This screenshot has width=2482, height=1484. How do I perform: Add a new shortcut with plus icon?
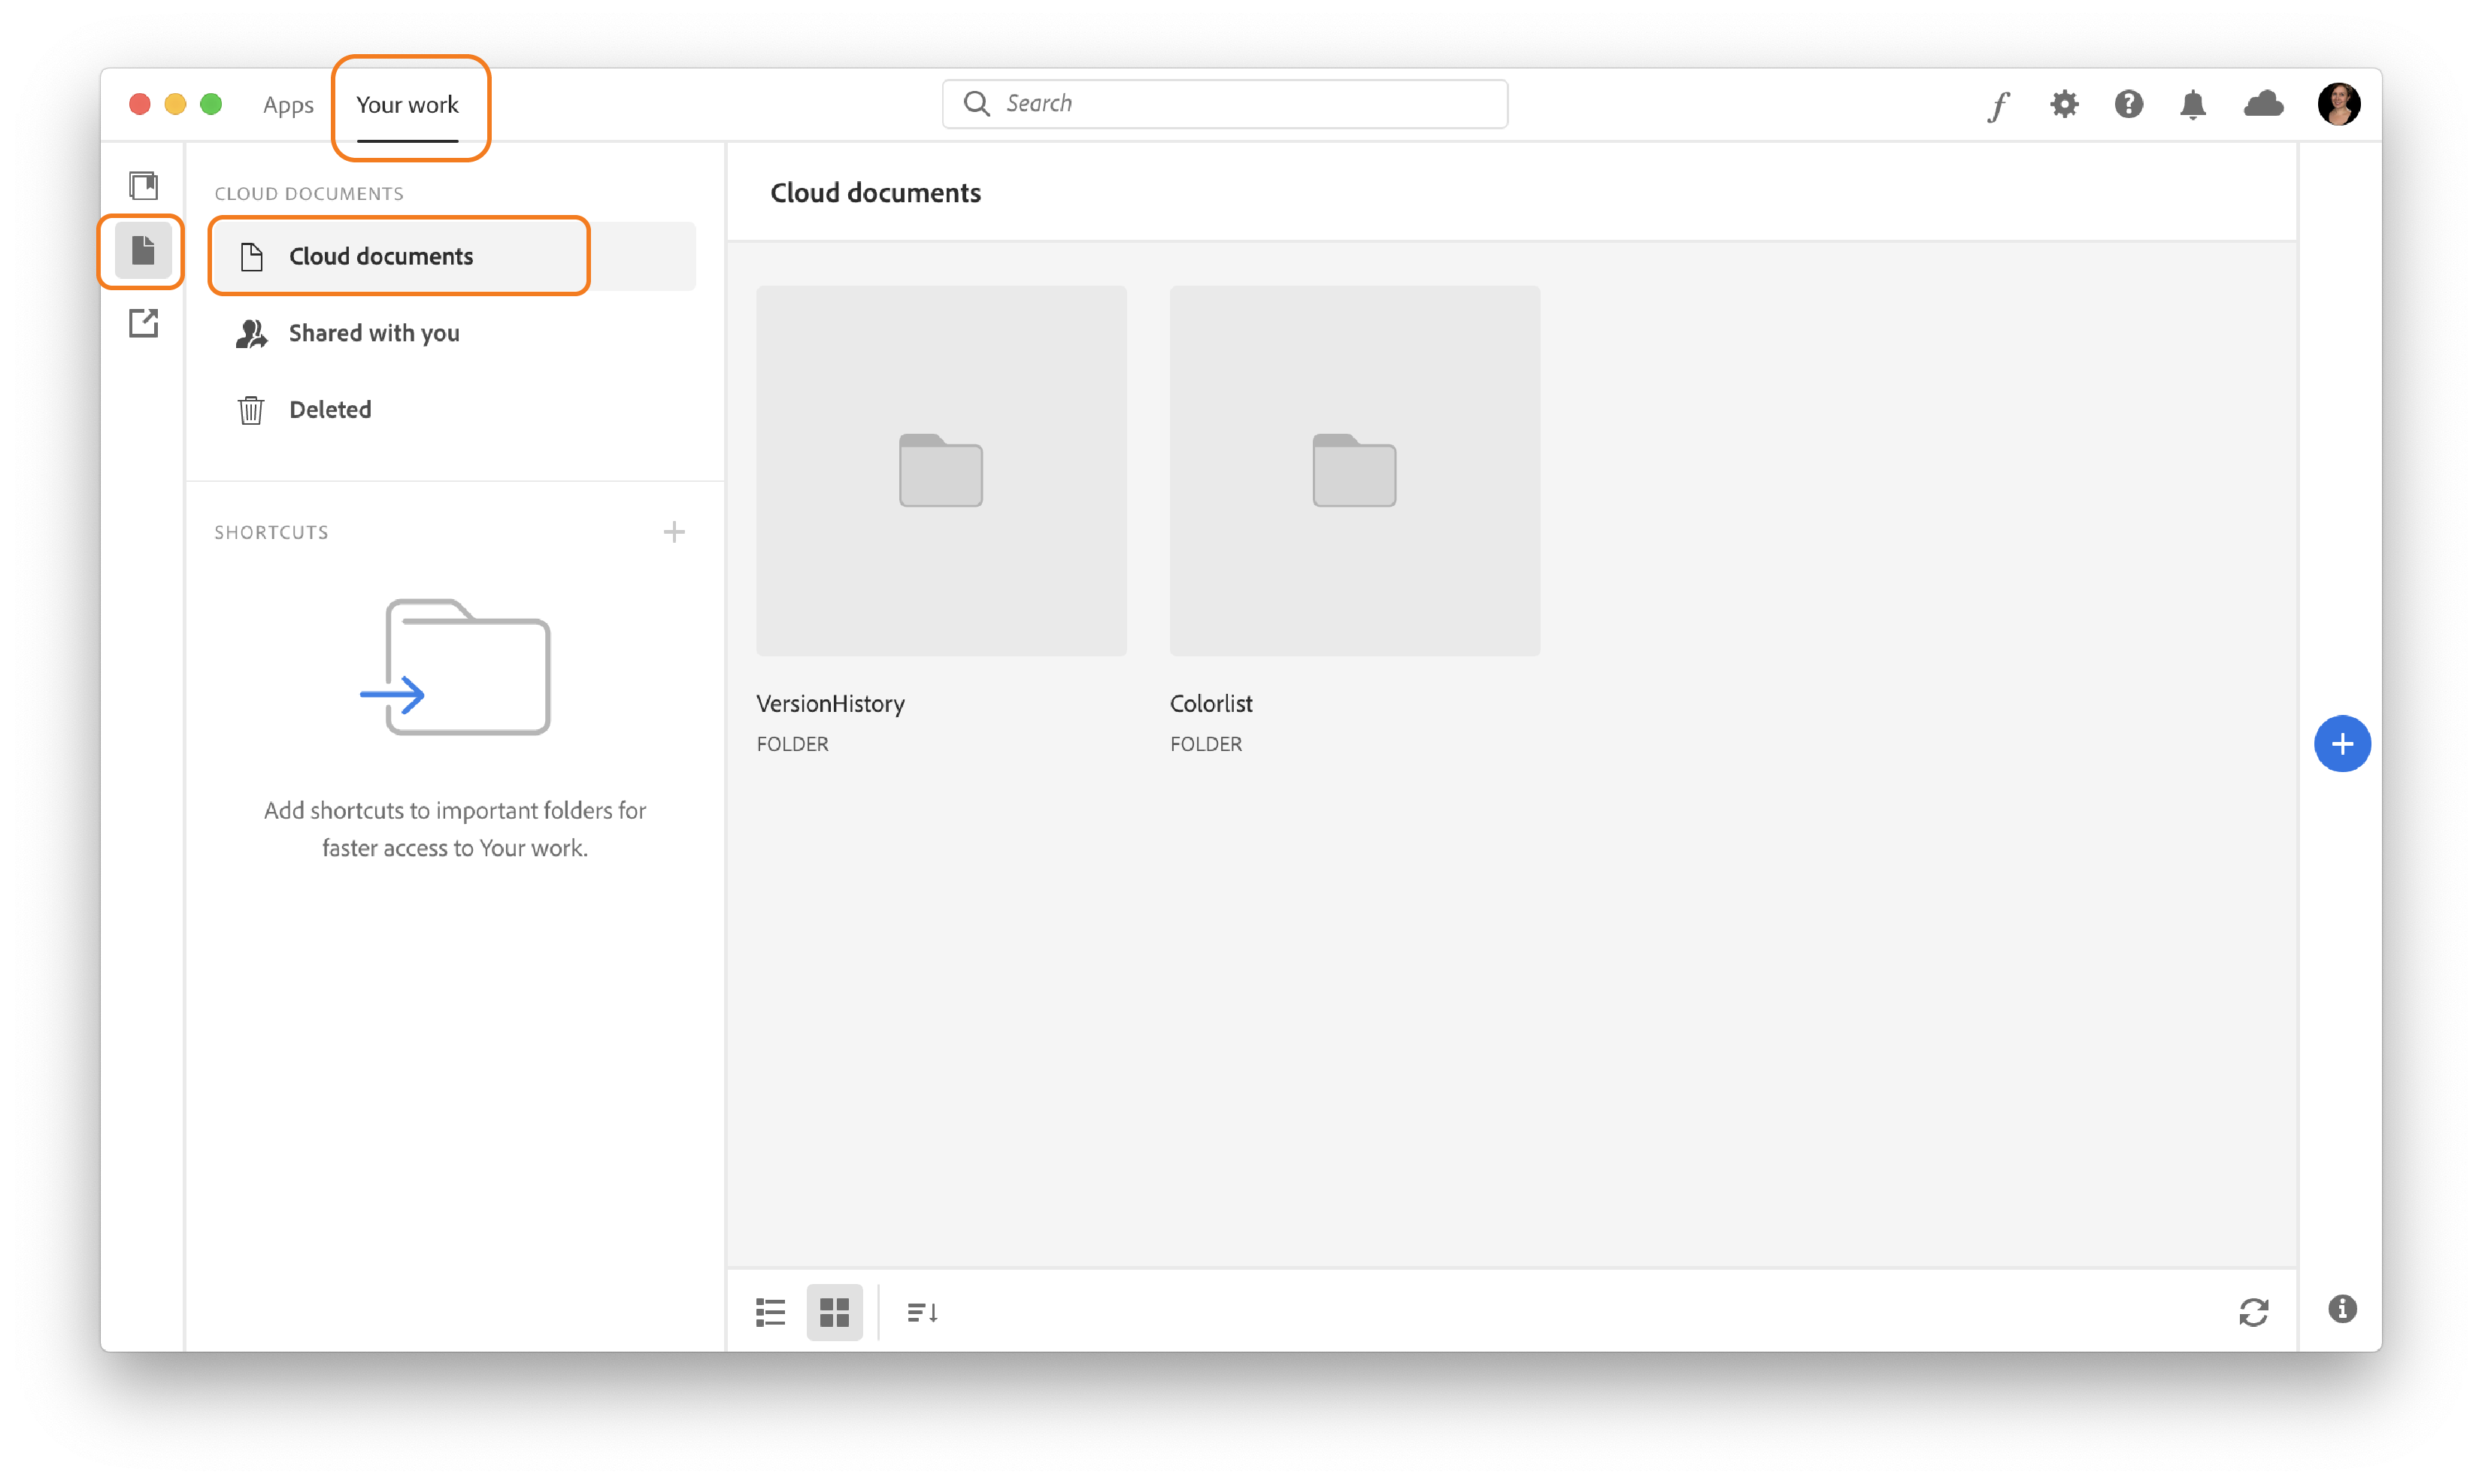click(674, 531)
